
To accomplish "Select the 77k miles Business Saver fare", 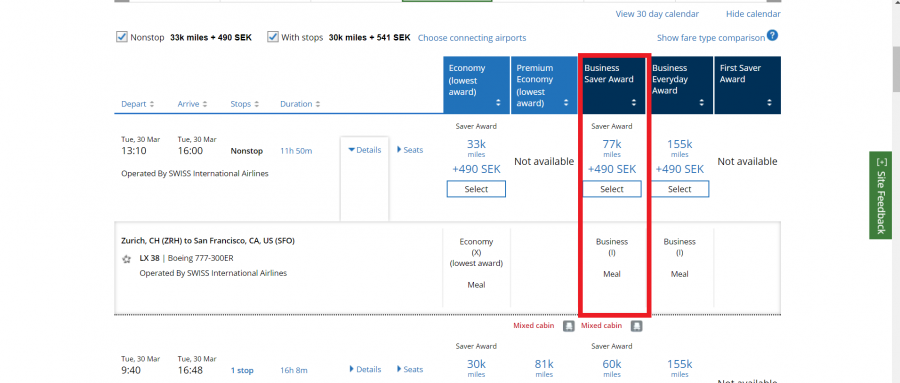I will pos(612,189).
